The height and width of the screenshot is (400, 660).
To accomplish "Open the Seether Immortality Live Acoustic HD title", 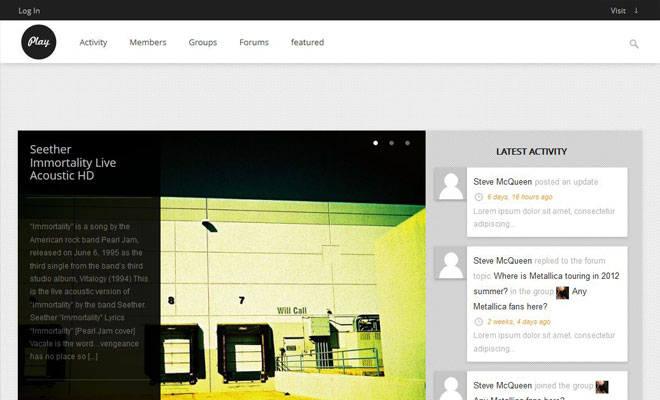I will (x=75, y=162).
